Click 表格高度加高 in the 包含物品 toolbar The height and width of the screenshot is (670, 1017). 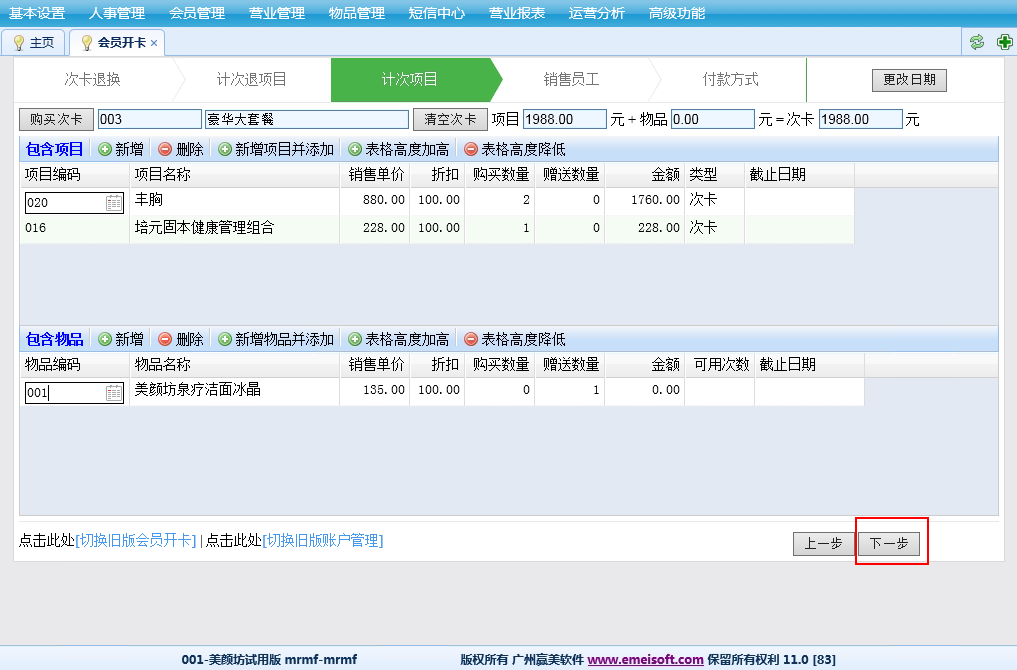tap(397, 339)
